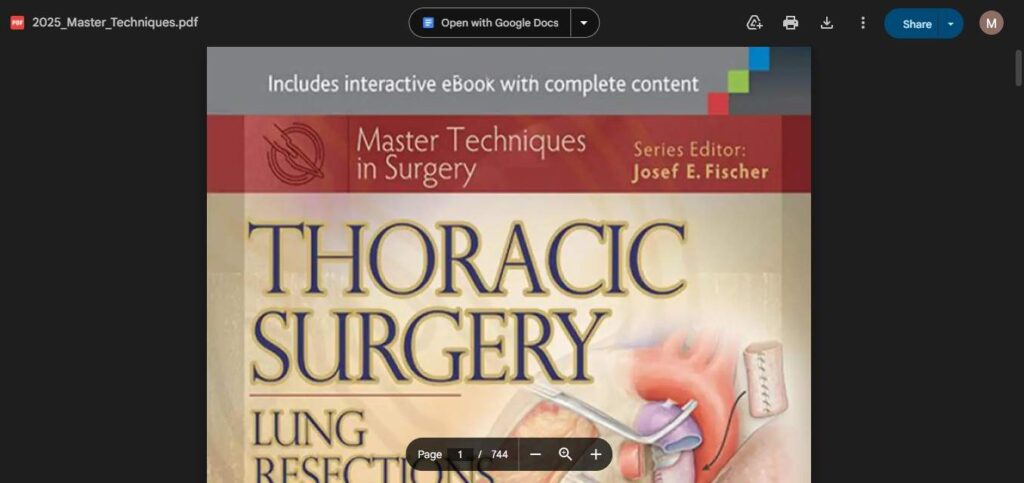Print the document using printer icon
This screenshot has height=483, width=1024.
pyautogui.click(x=790, y=23)
